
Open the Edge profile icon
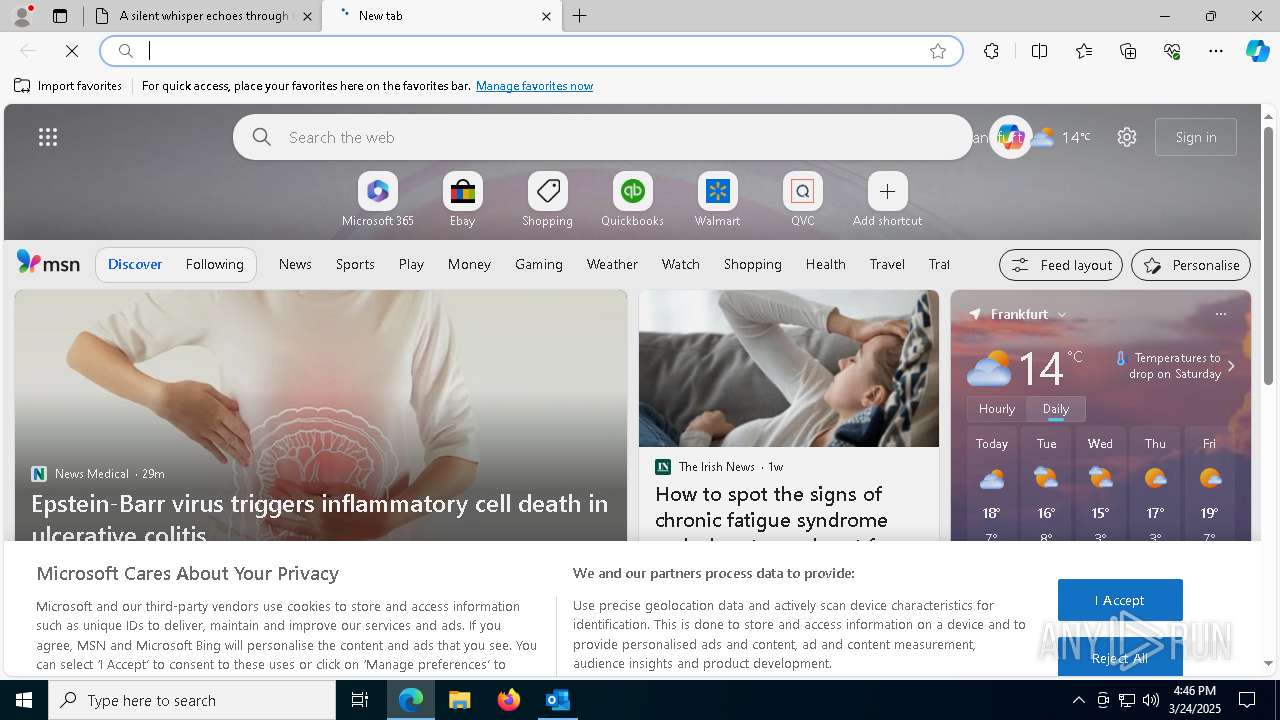(x=21, y=16)
